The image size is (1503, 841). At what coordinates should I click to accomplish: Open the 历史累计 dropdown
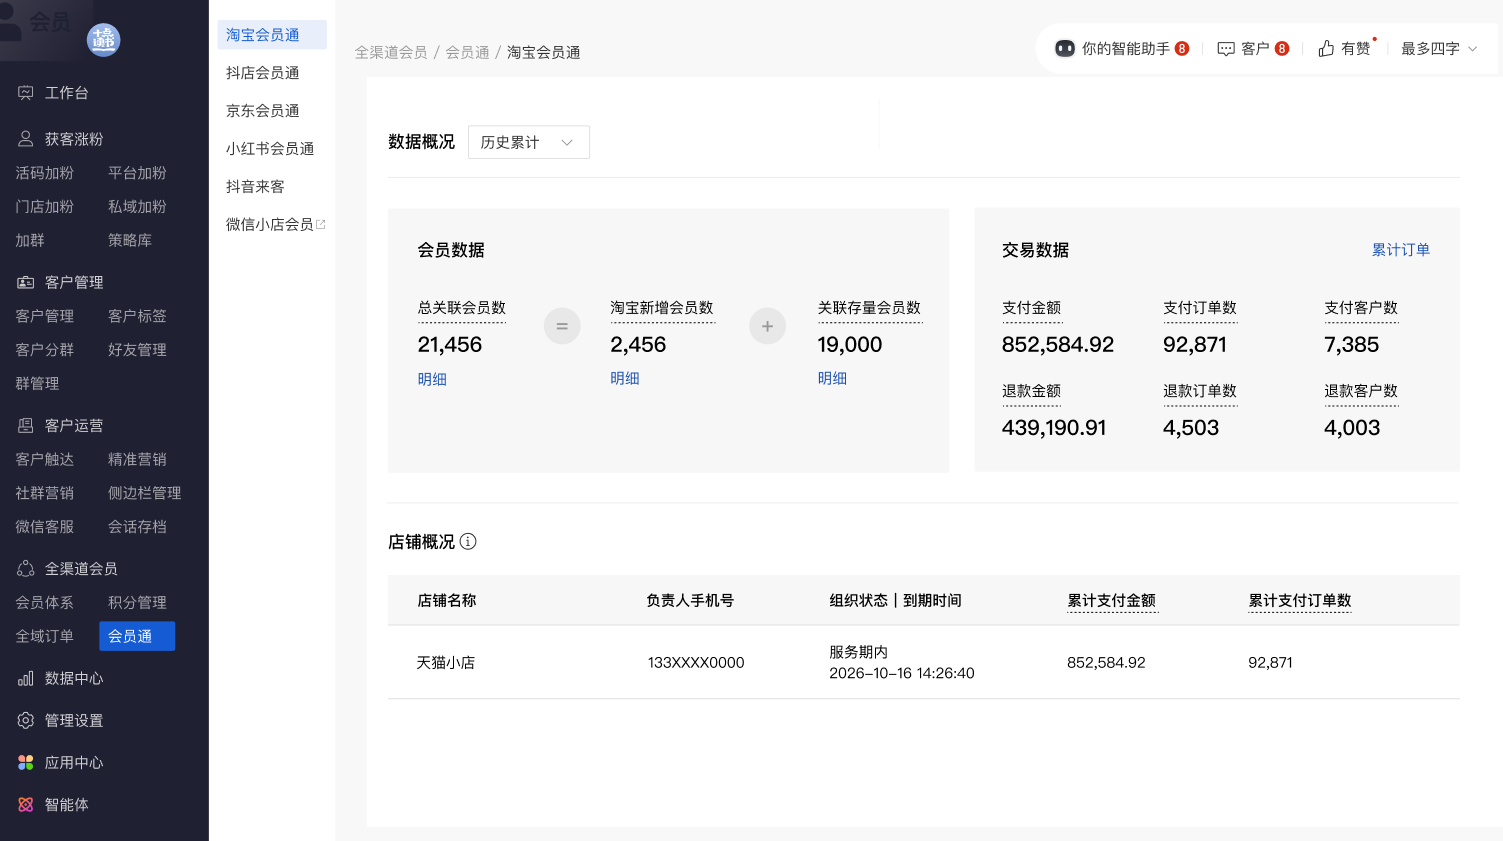pyautogui.click(x=528, y=142)
